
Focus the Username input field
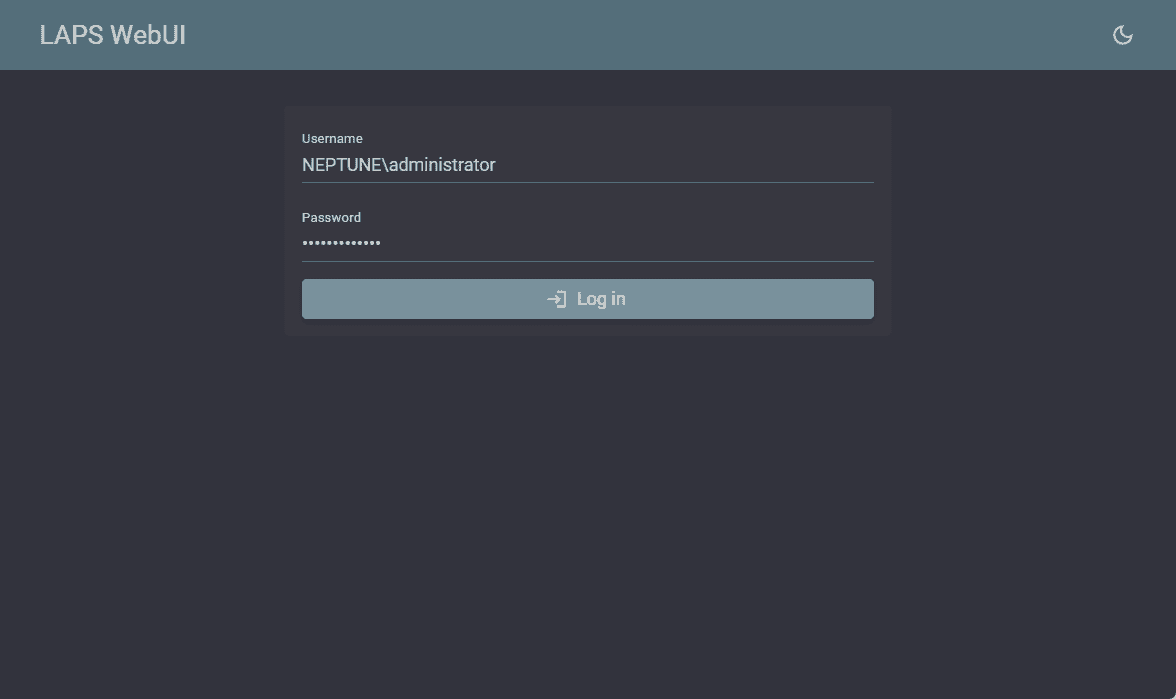click(587, 165)
